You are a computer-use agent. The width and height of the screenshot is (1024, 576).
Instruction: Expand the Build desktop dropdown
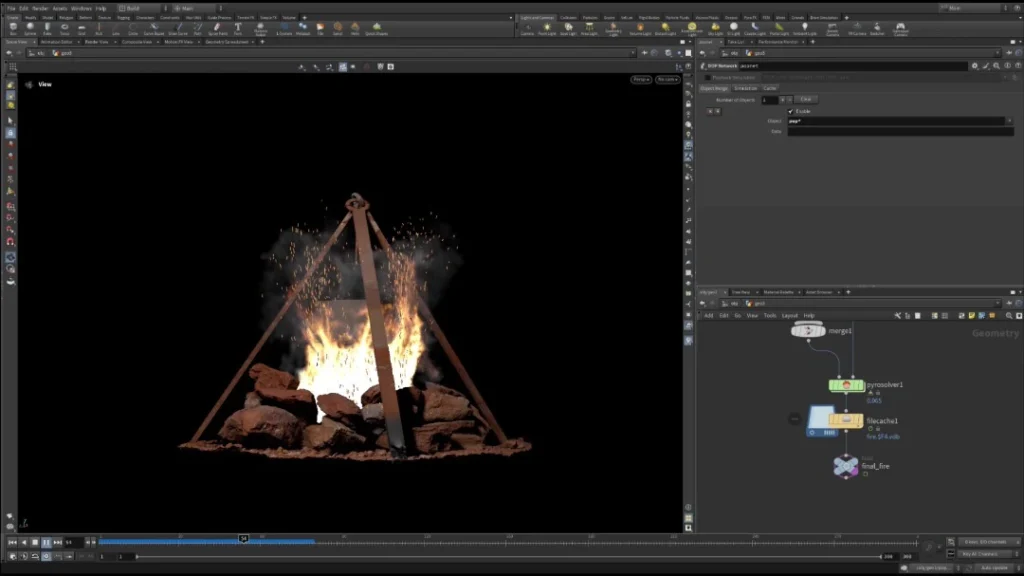coord(142,8)
